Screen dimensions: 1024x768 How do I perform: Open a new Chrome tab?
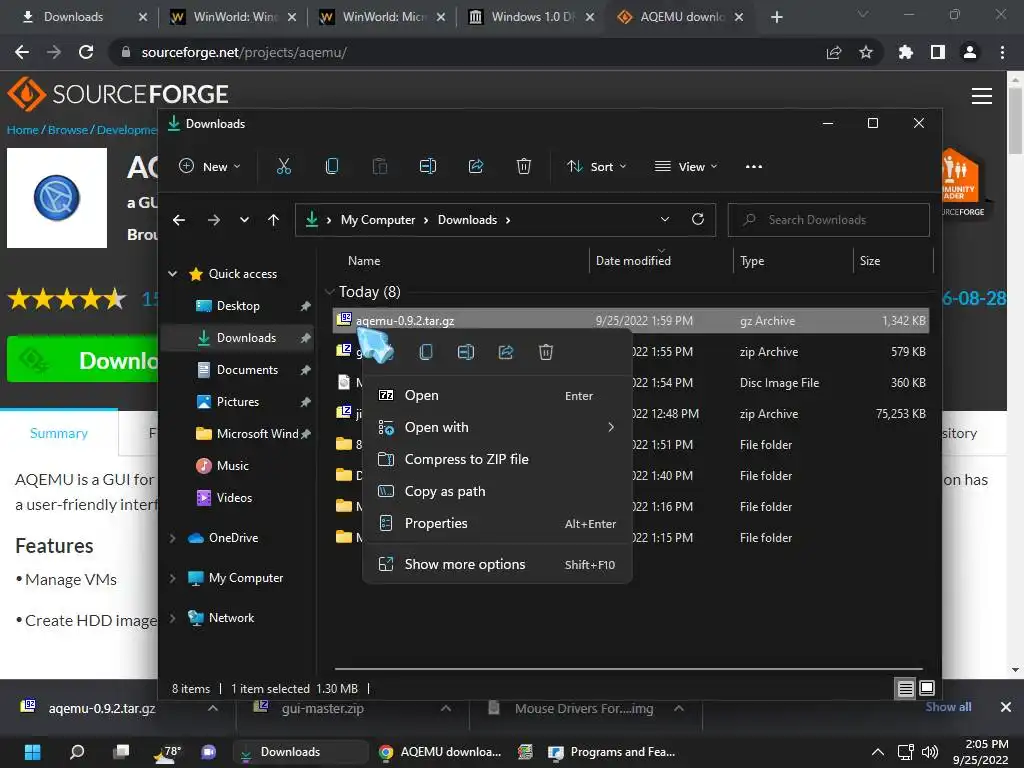[x=776, y=17]
